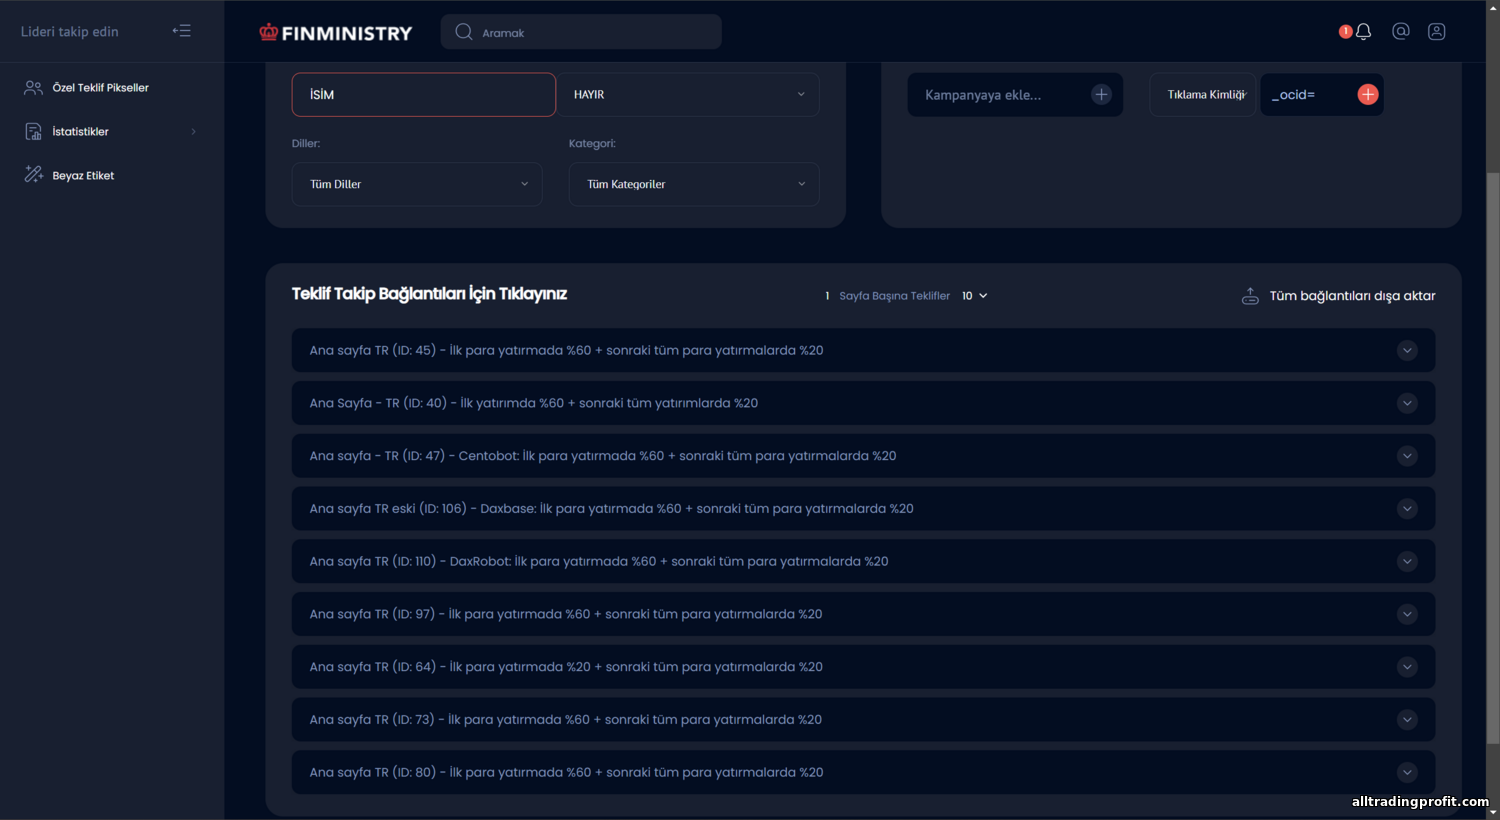The width and height of the screenshot is (1500, 820).
Task: Open the Tüm Diller dropdown
Action: pos(417,184)
